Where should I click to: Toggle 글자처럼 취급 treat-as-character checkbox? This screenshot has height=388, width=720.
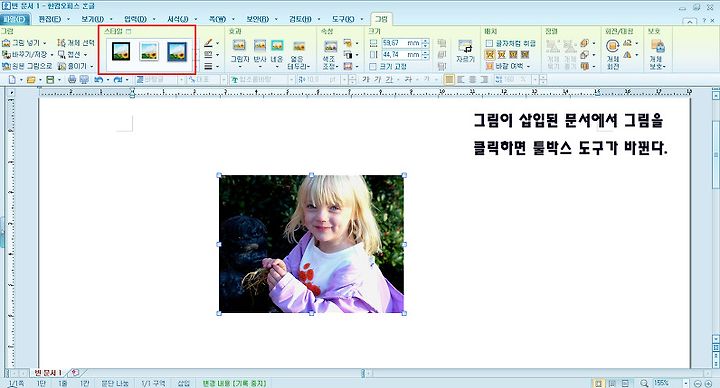(x=489, y=43)
